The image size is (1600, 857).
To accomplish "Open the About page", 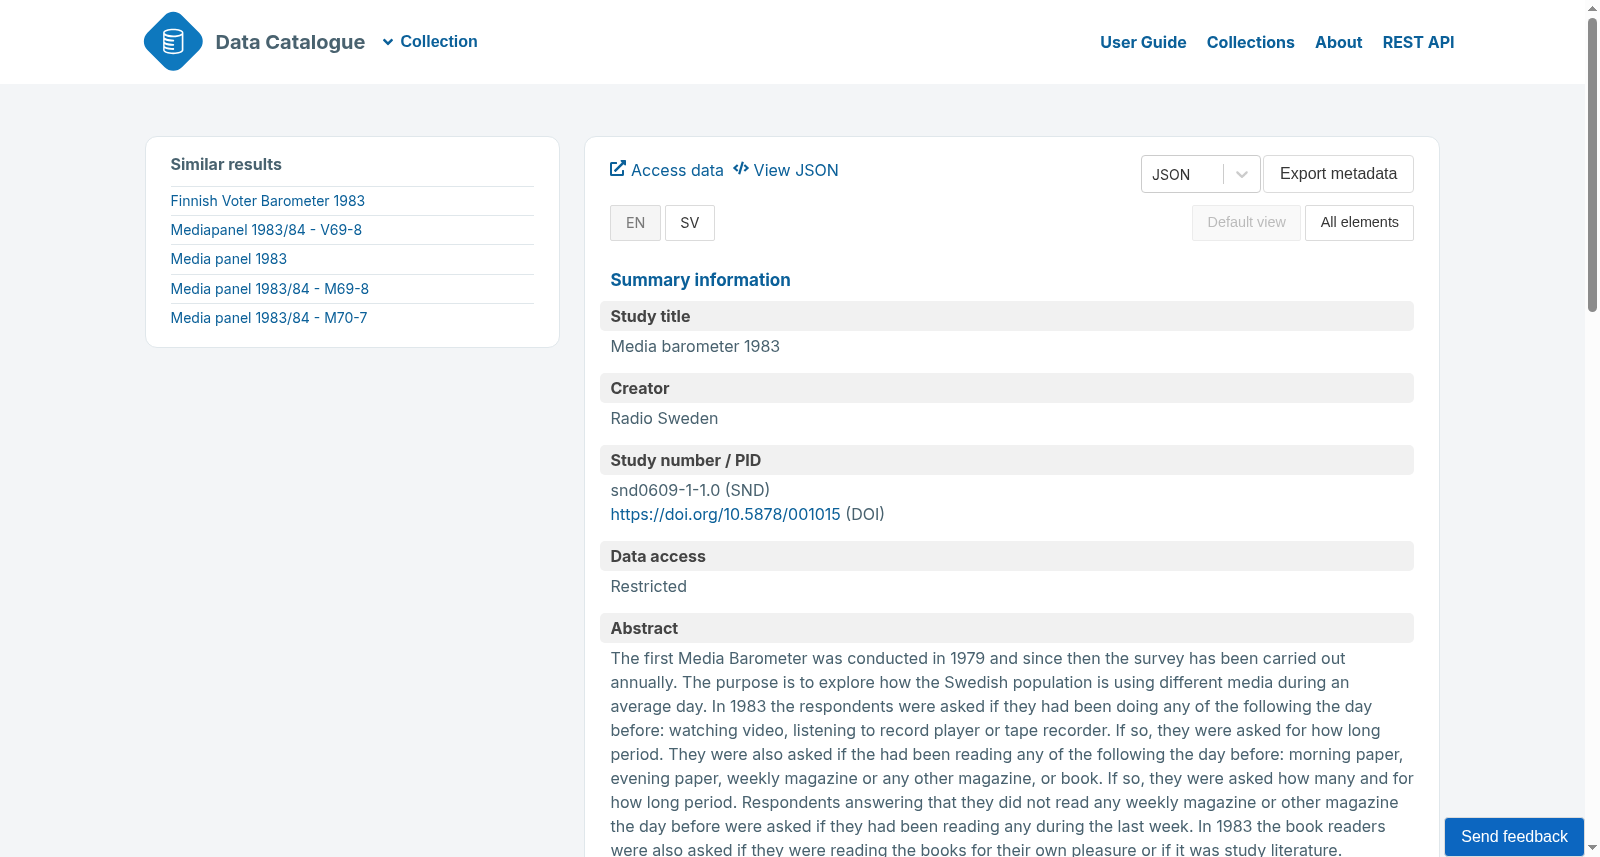I will click(1338, 42).
